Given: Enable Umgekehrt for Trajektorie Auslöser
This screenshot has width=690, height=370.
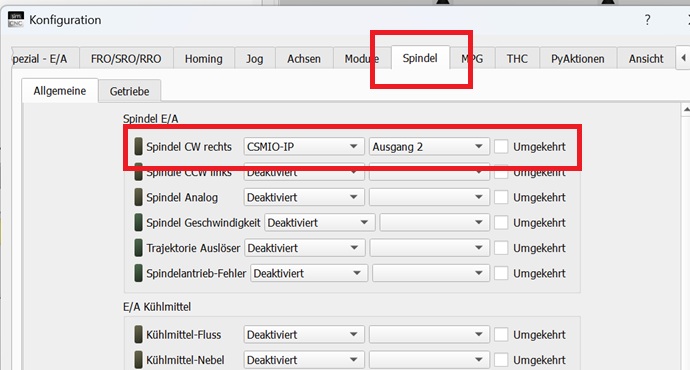Looking at the screenshot, I should coord(501,248).
